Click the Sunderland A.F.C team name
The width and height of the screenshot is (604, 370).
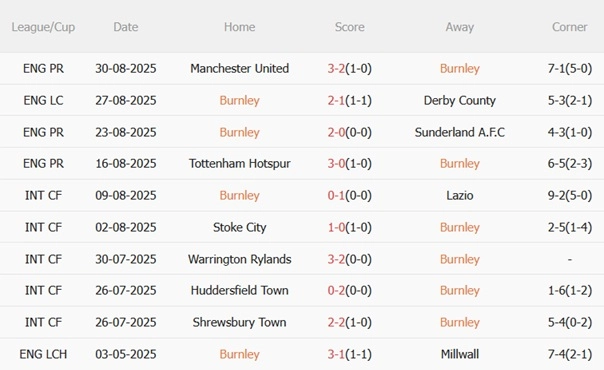[460, 132]
